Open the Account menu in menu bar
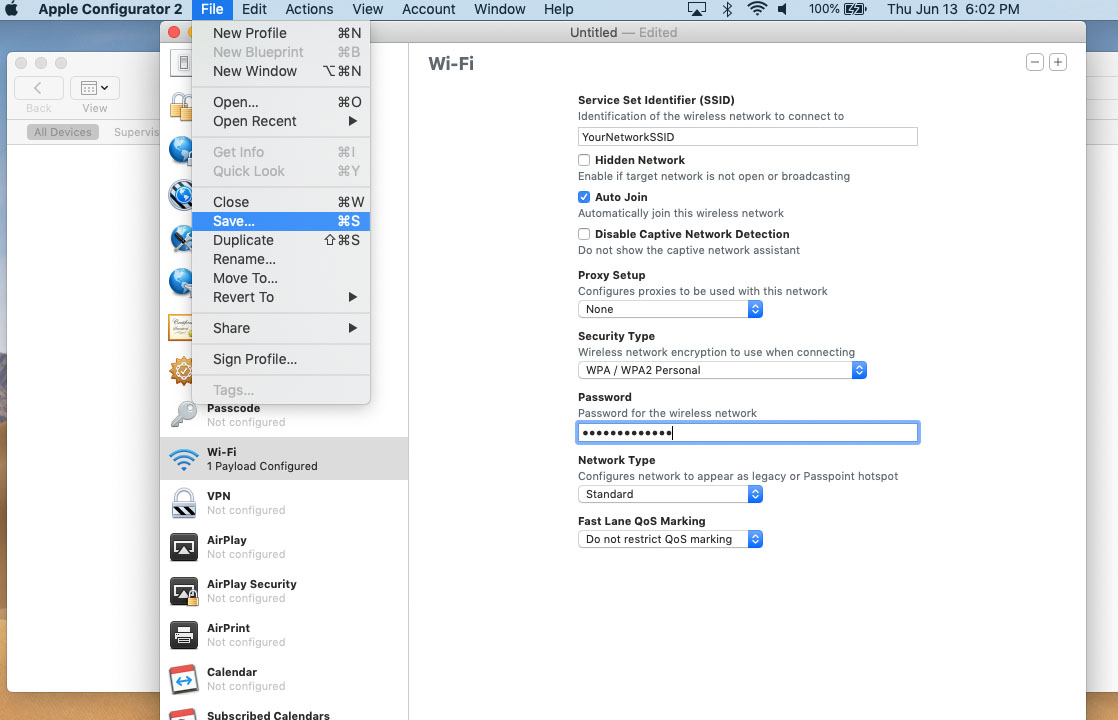 click(x=429, y=9)
